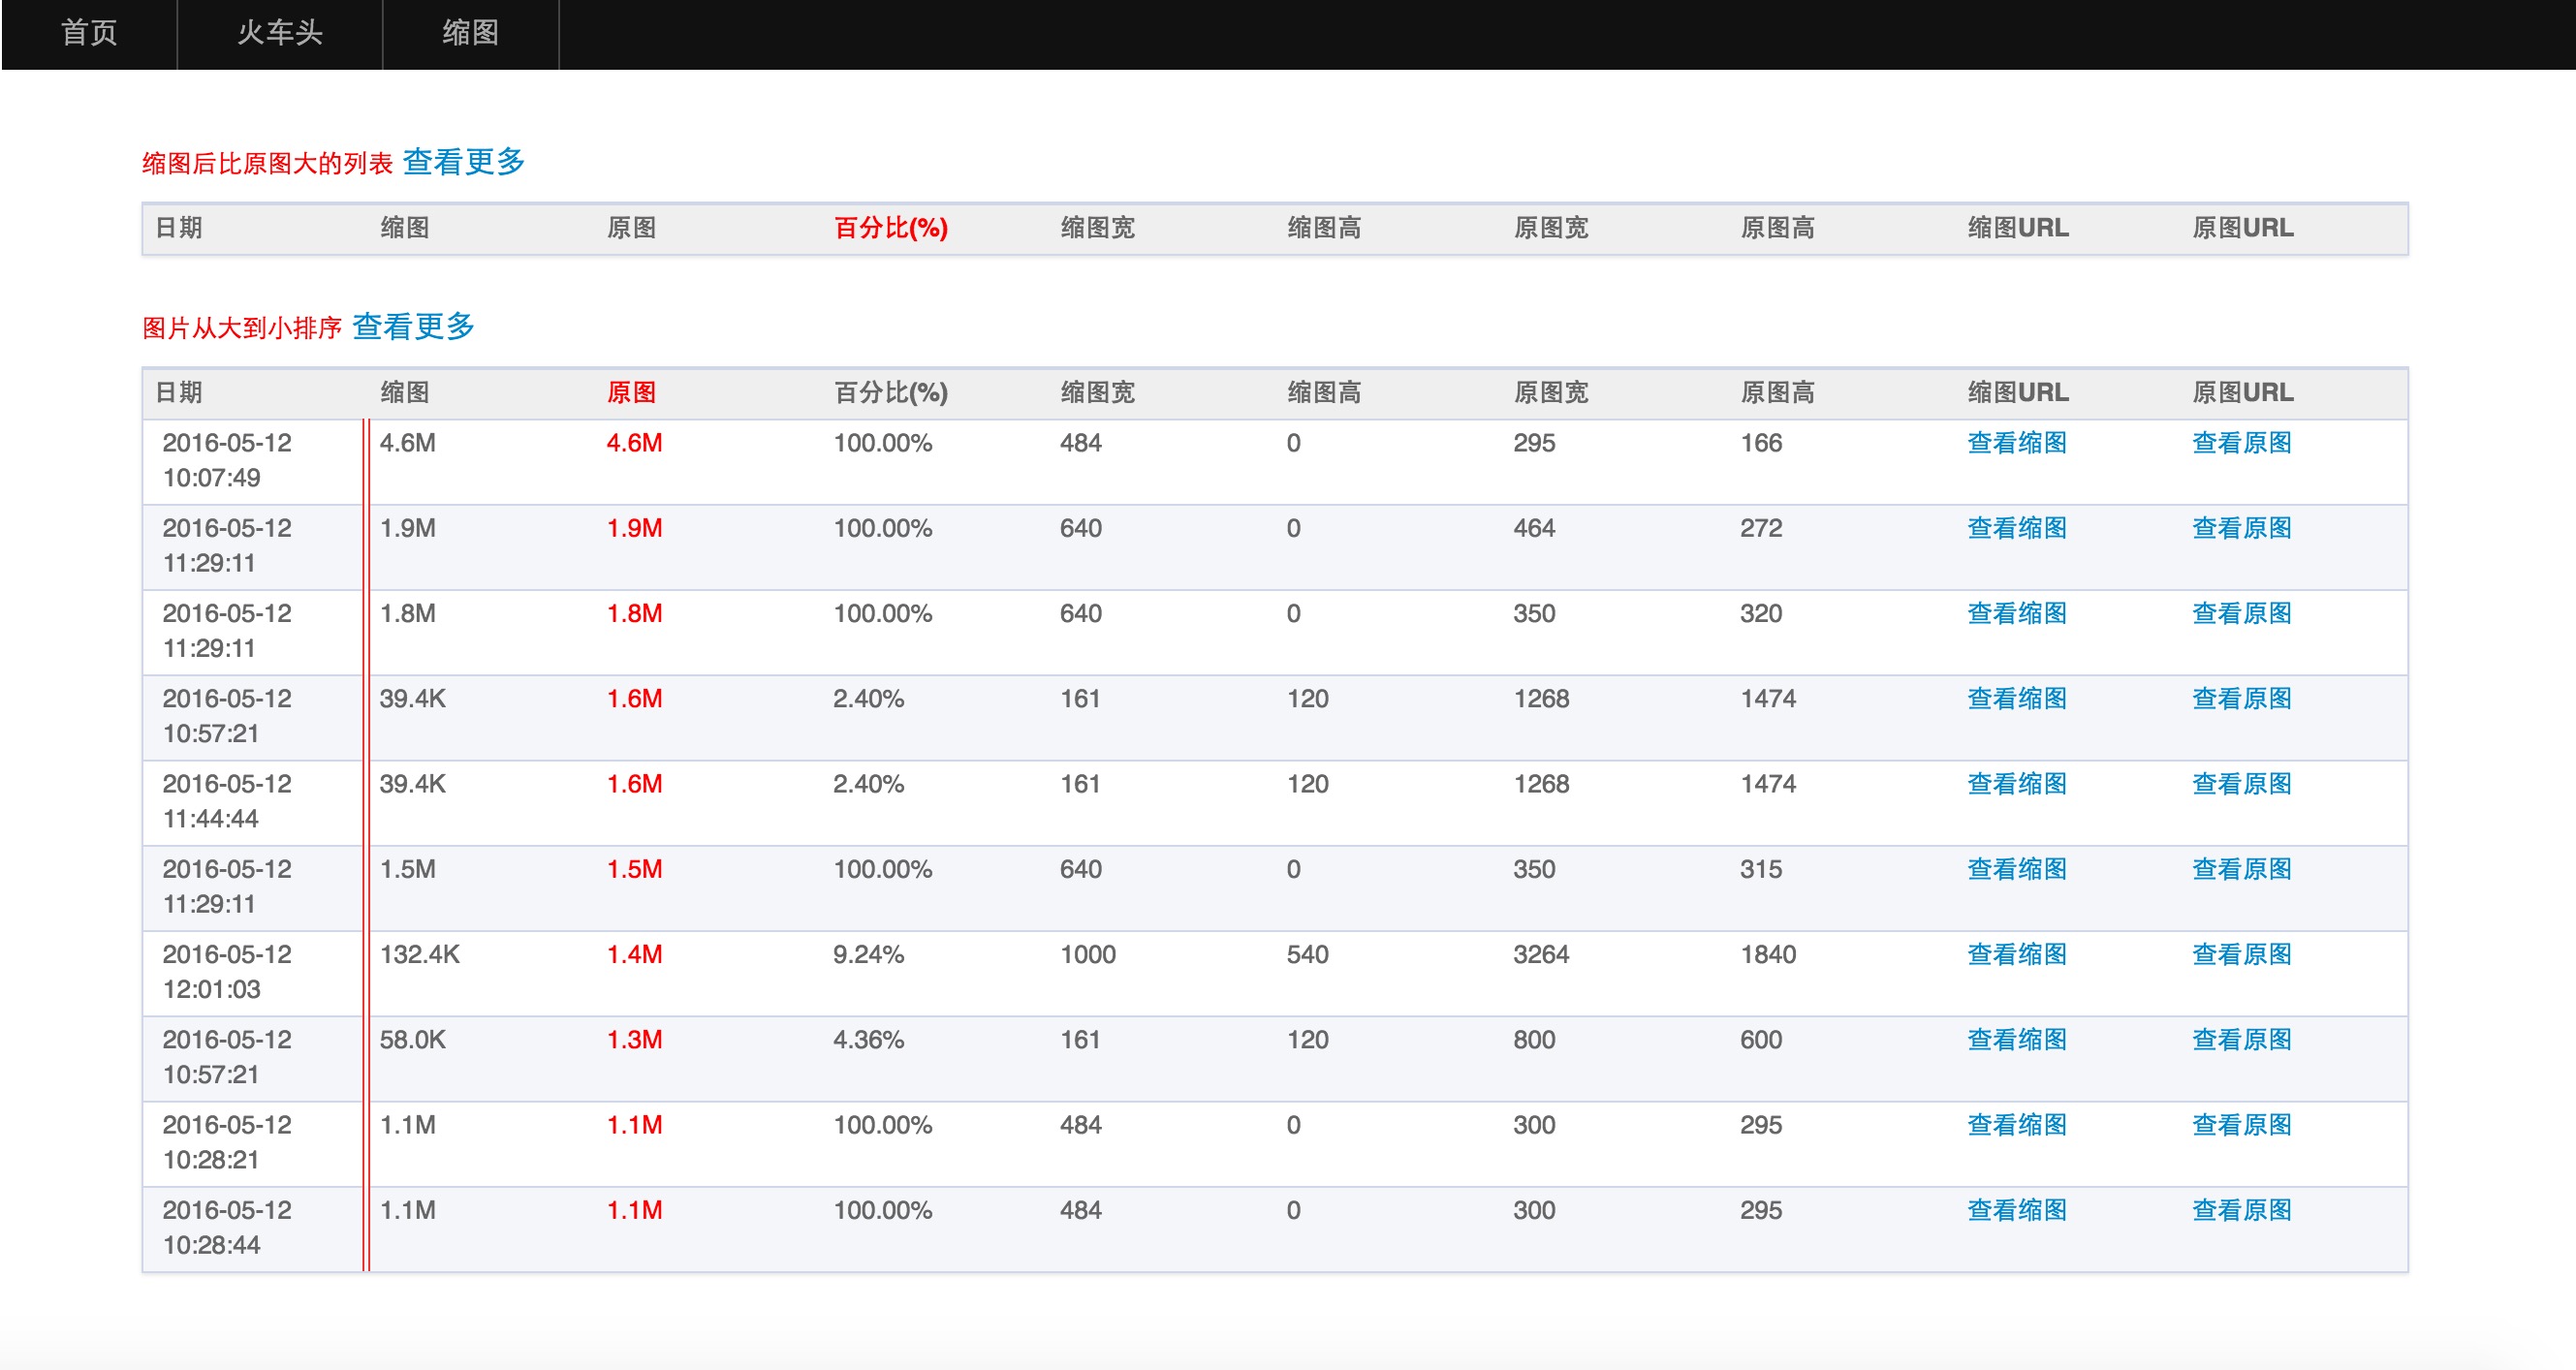The width and height of the screenshot is (2576, 1370).
Task: View 查看缩图 for the 10:57:21 39.4K row
Action: (x=2016, y=698)
